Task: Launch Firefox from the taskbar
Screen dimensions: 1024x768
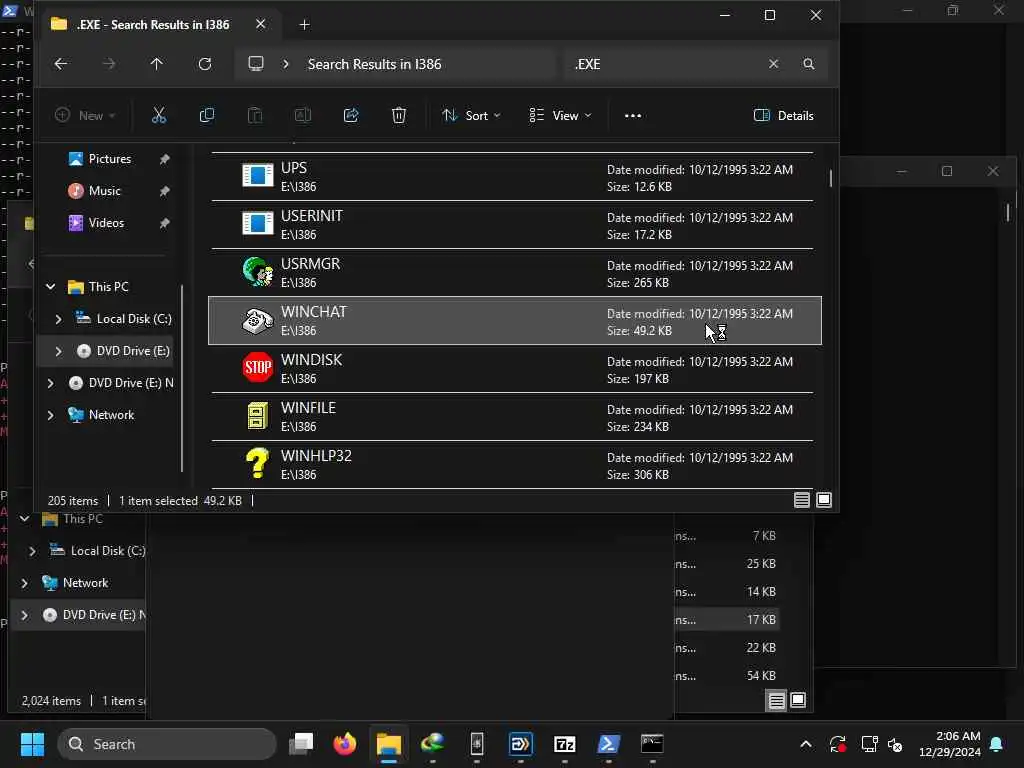Action: pyautogui.click(x=344, y=744)
